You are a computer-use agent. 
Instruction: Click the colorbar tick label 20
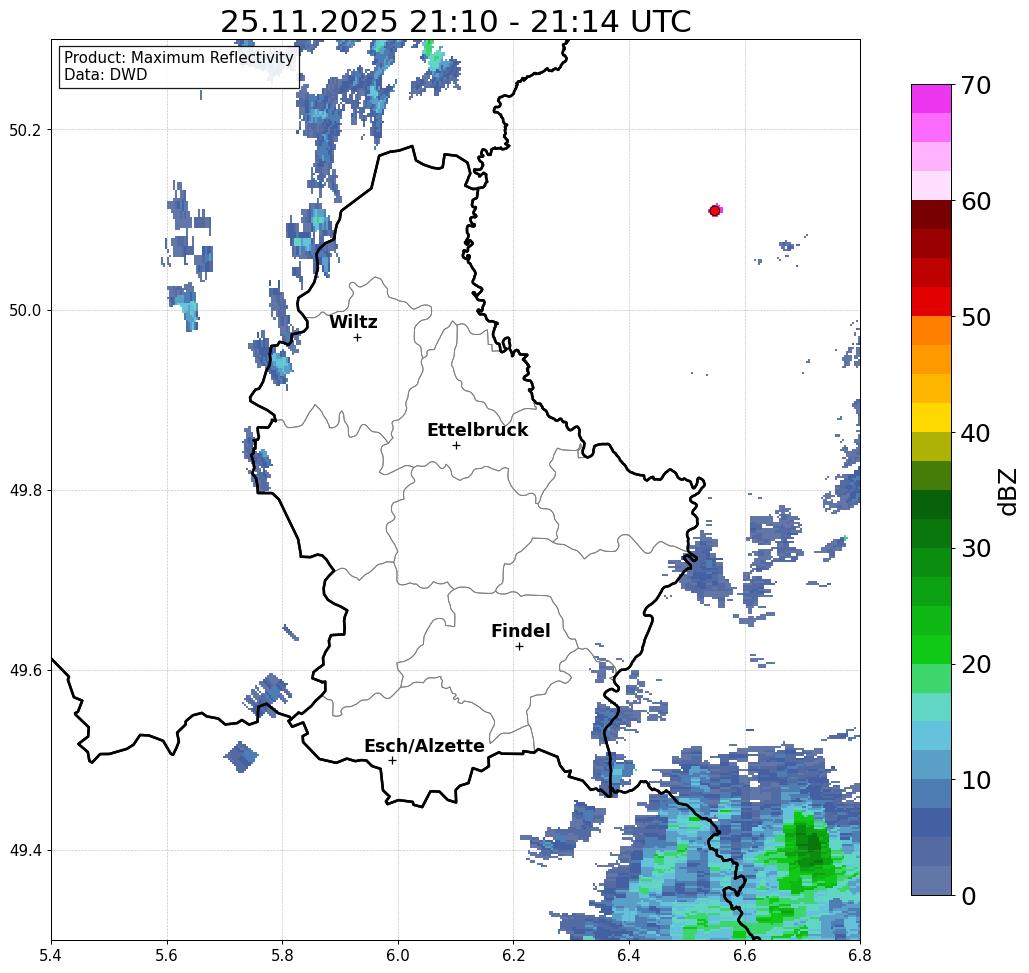976,664
